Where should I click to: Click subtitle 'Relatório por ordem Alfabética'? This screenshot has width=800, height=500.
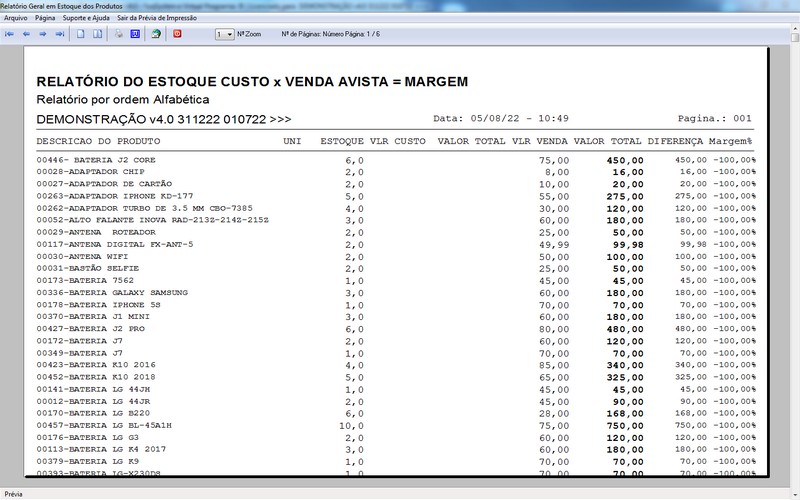123,99
